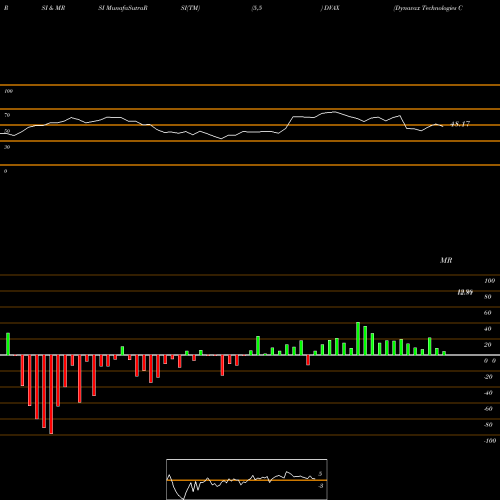Click the Dynavax Technologies title text
The image size is (500, 500).
(x=428, y=8)
